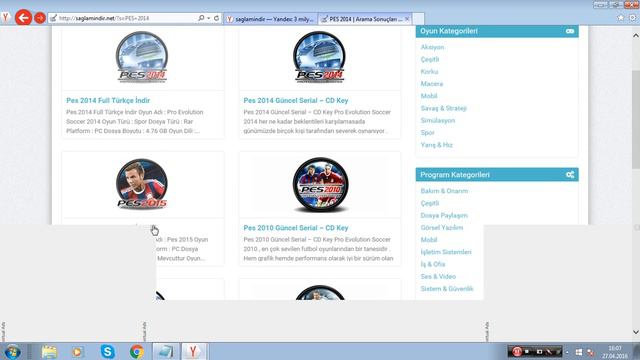The width and height of the screenshot is (640, 360).
Task: Click the gears icon in Program Kategorileri header
Action: 570,175
